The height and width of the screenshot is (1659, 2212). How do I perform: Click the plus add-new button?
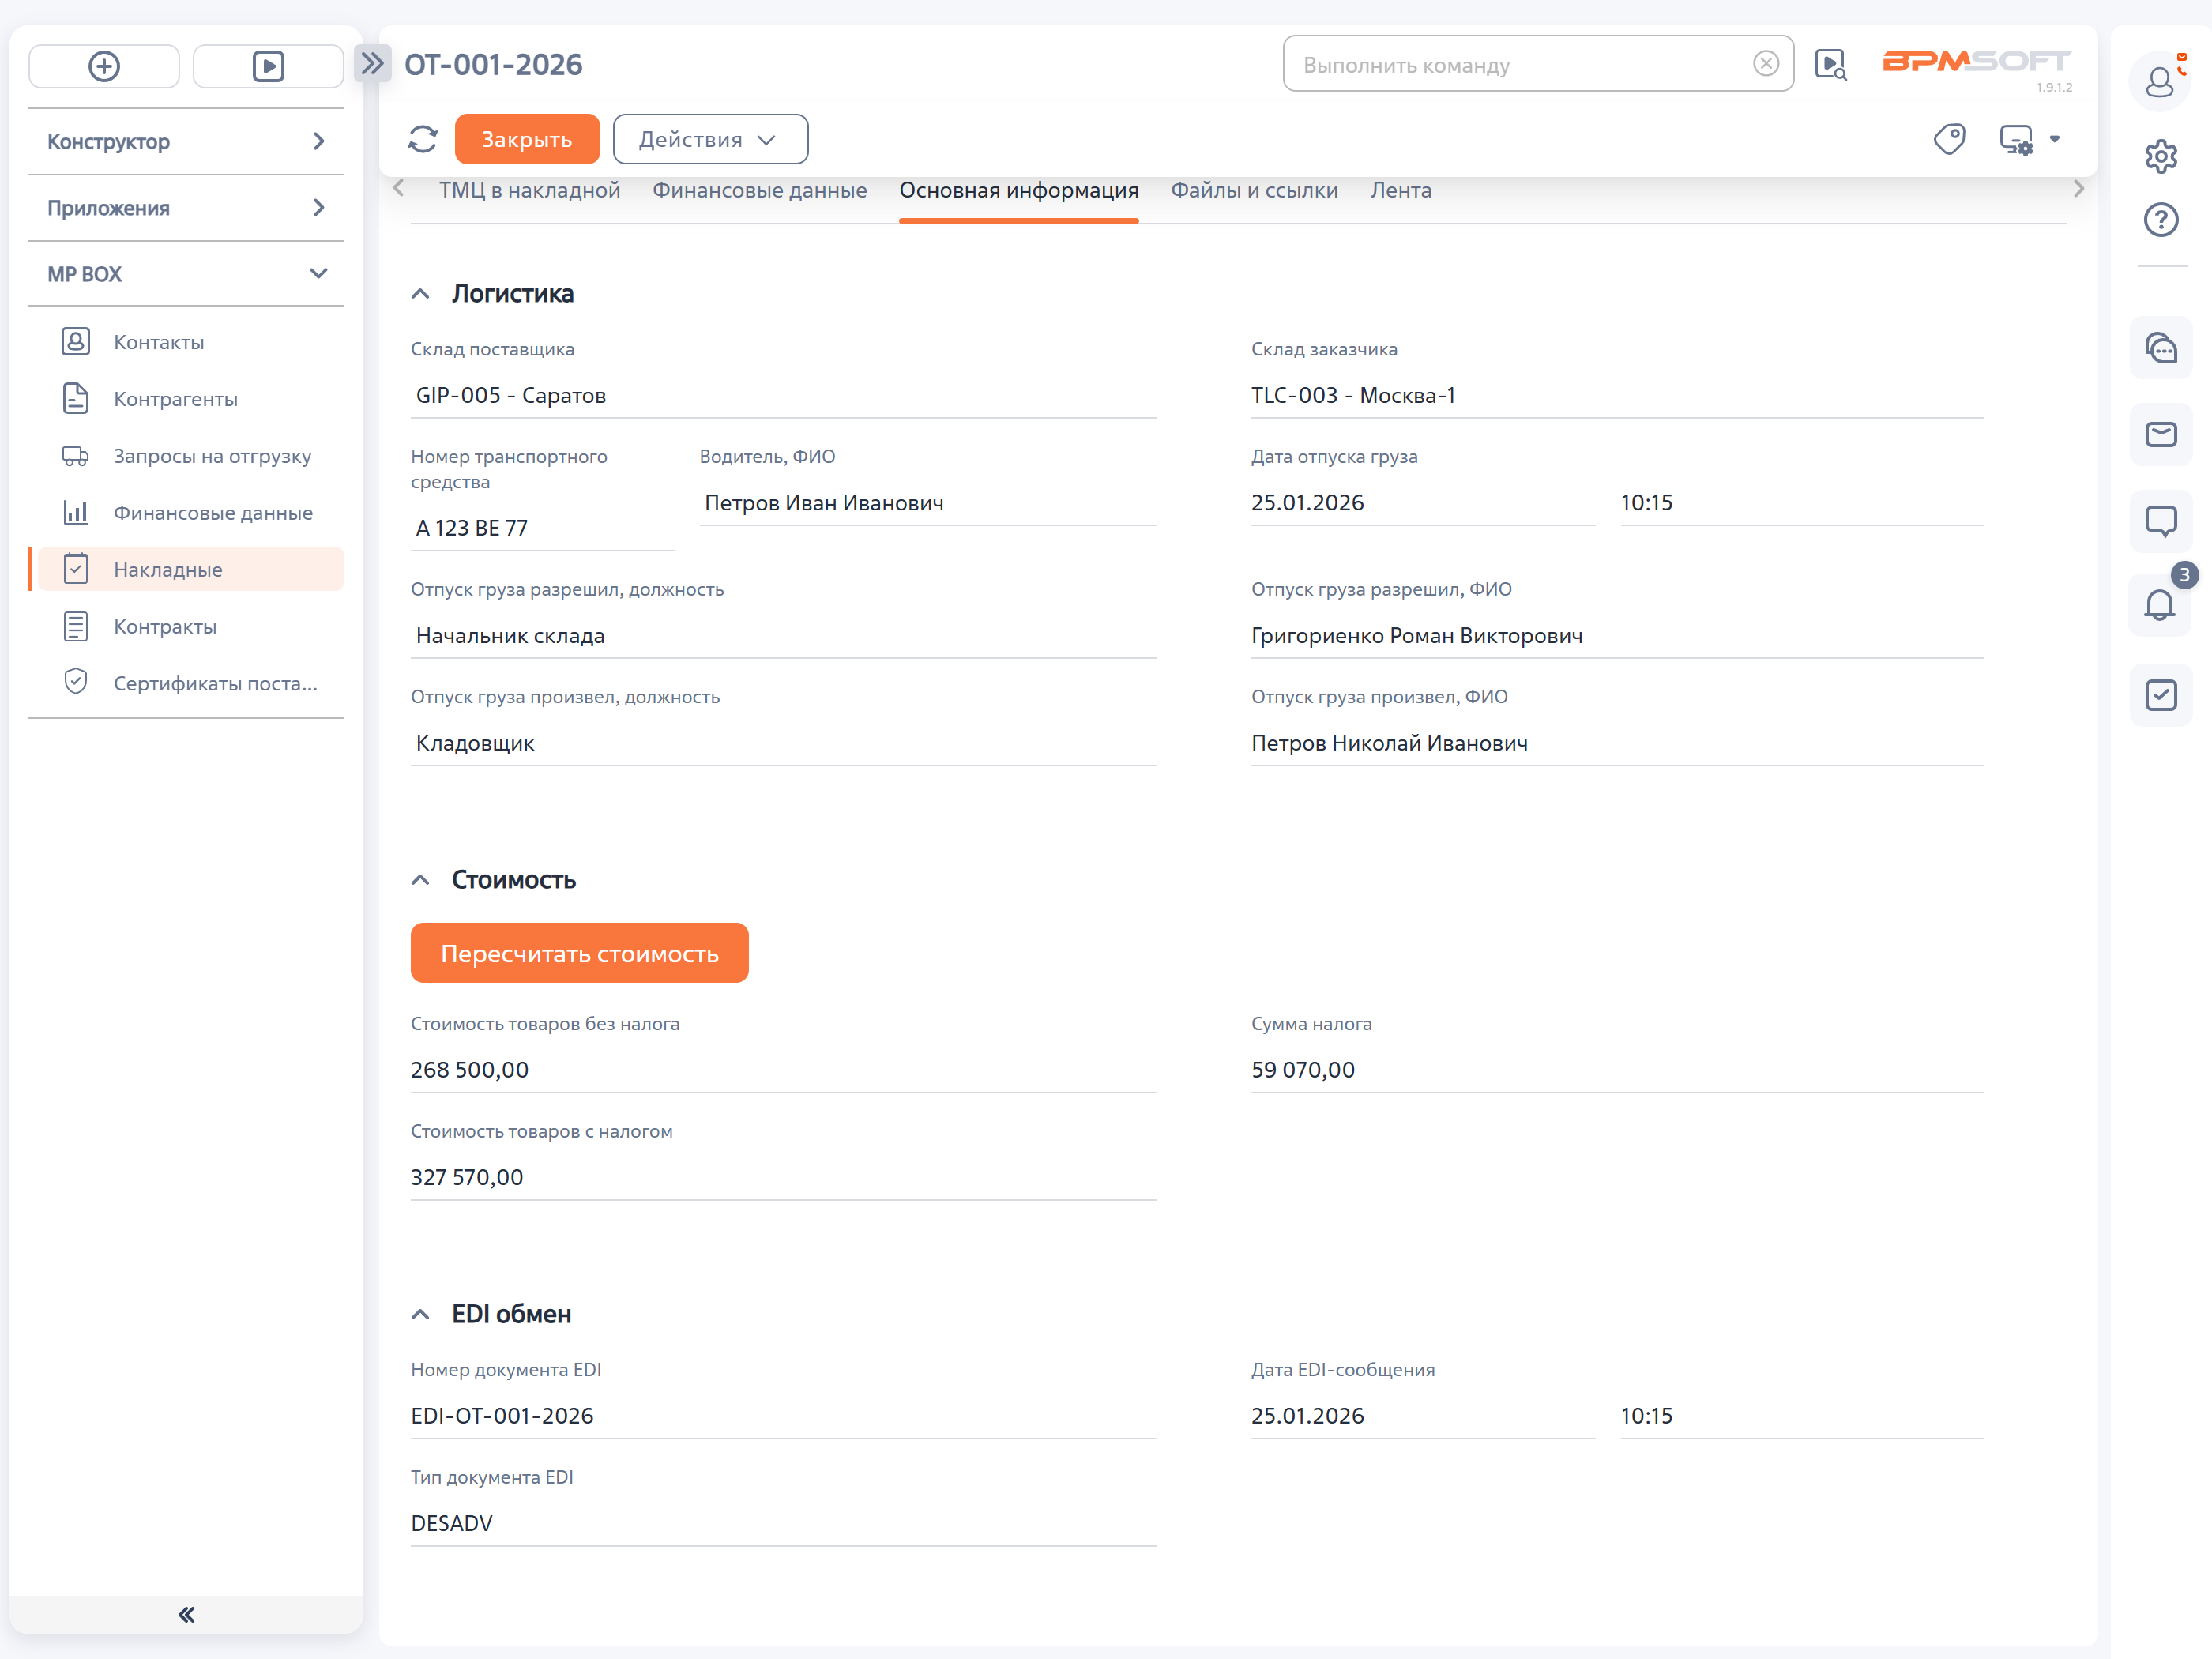pos(104,66)
